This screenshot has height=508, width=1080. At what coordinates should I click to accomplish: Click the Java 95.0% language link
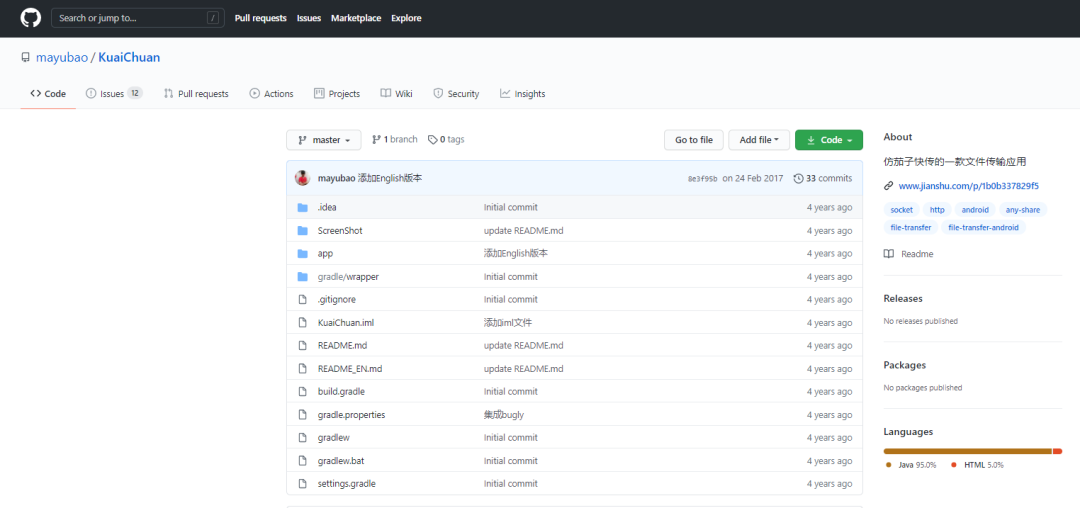point(911,465)
